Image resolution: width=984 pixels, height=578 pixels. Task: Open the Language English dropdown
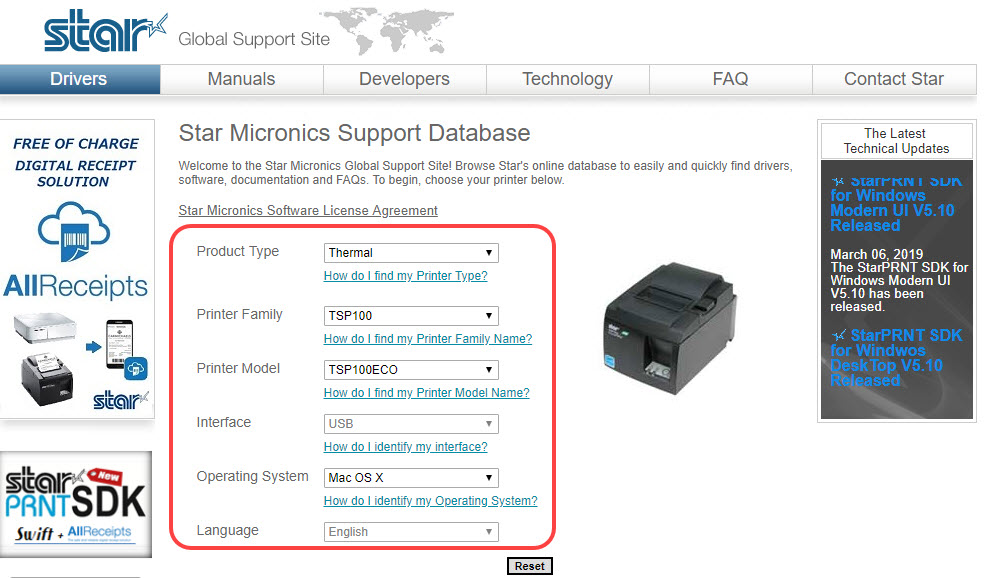(411, 532)
